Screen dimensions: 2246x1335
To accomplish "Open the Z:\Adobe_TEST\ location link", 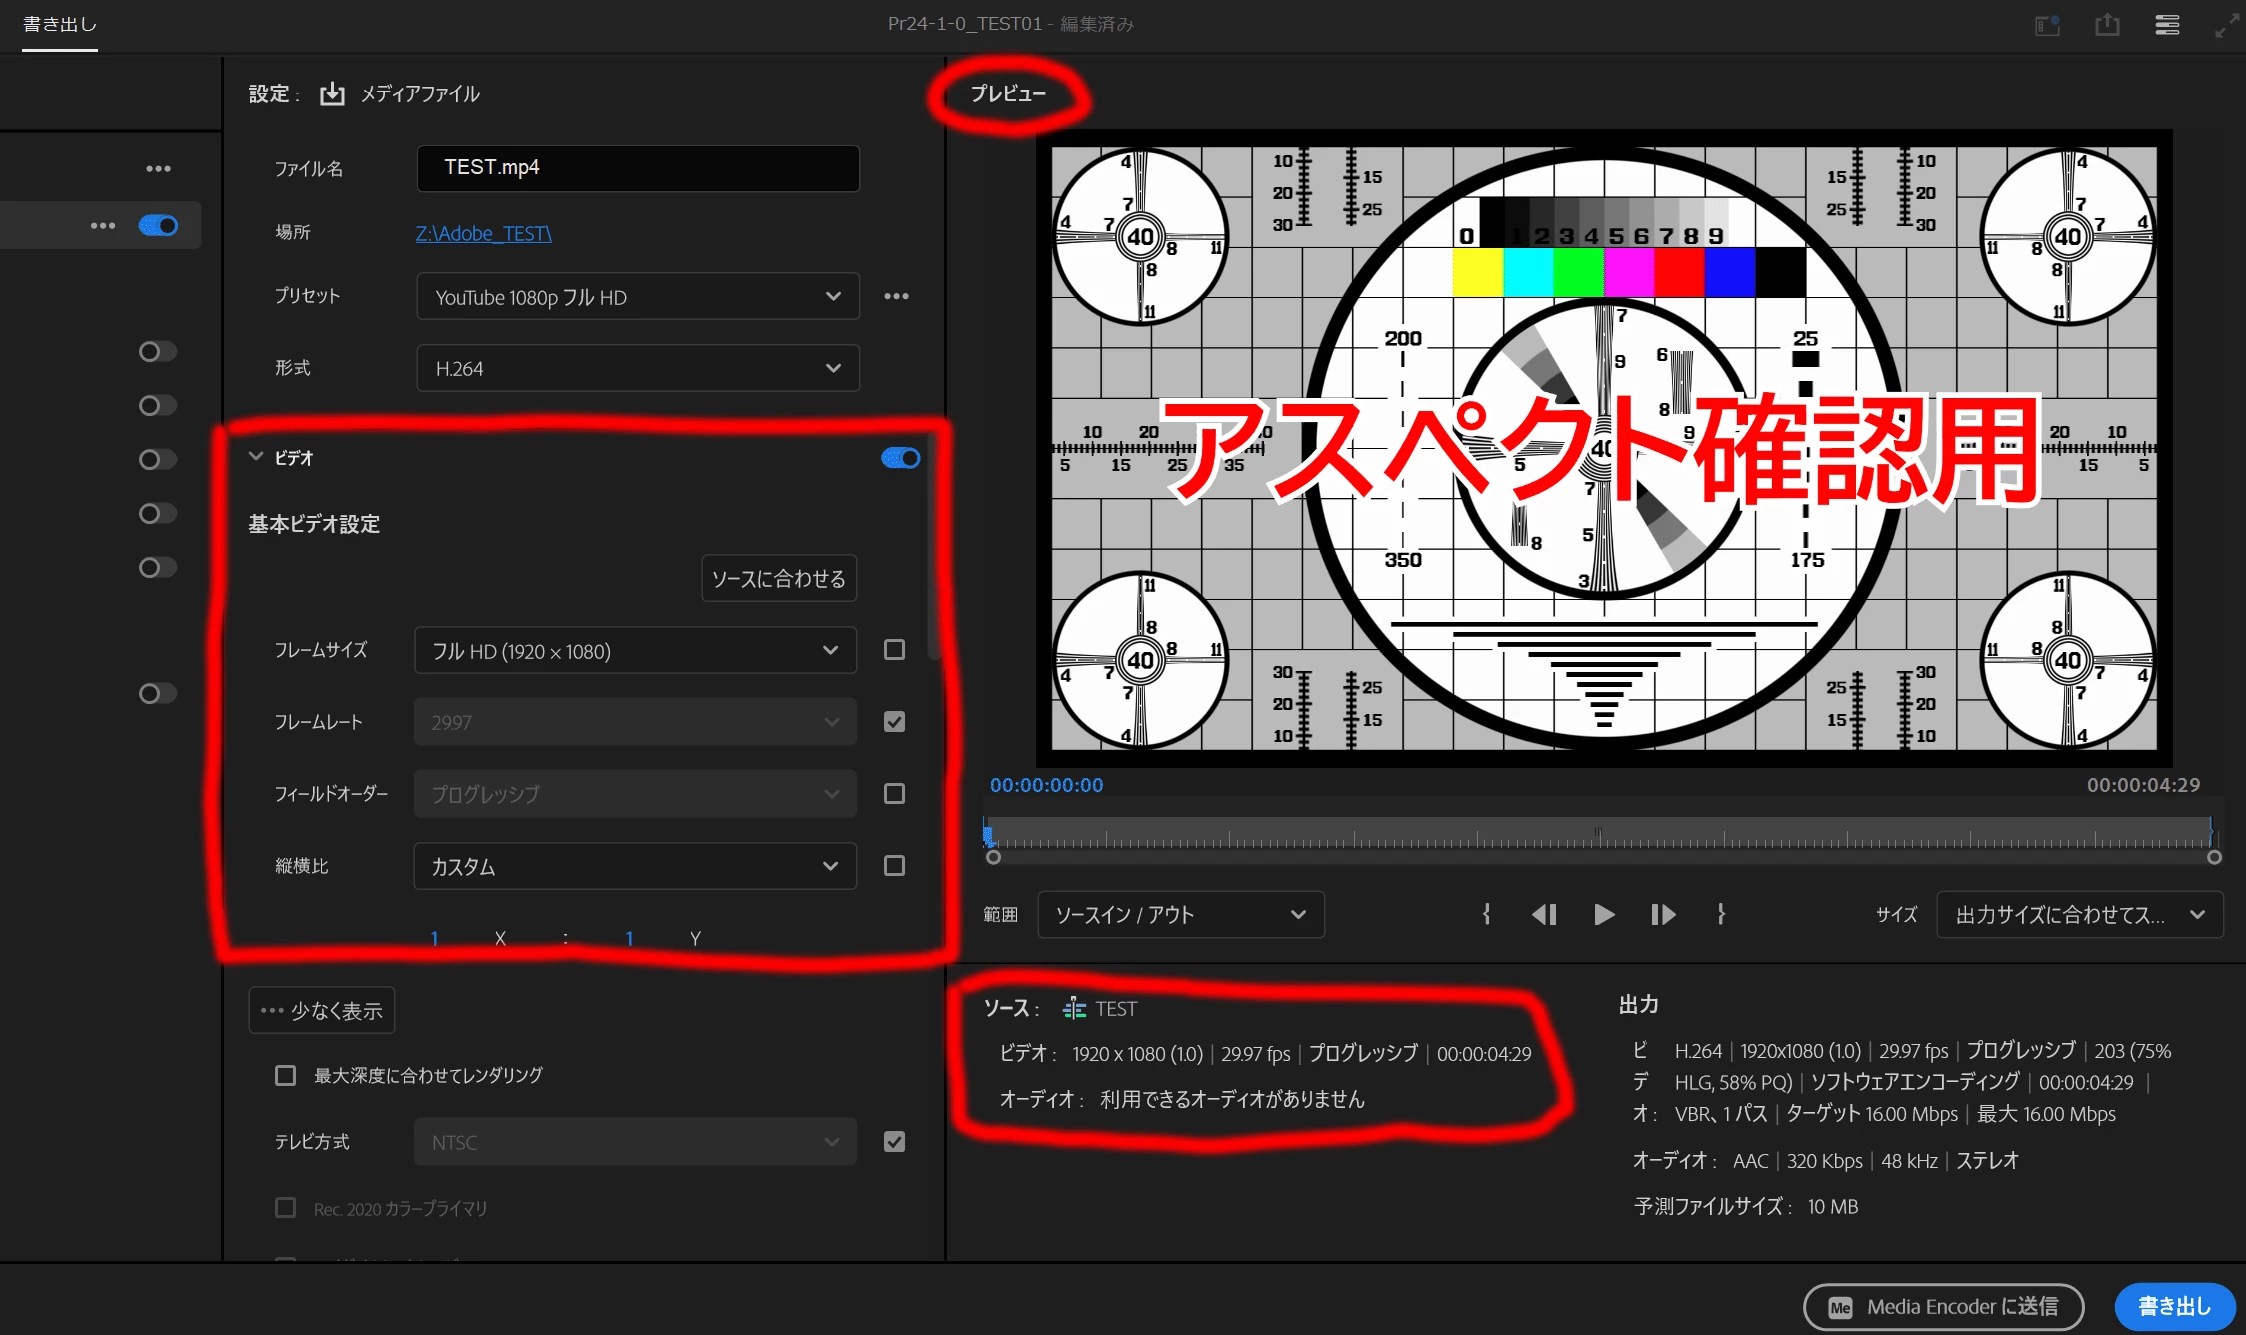I will 483,233.
